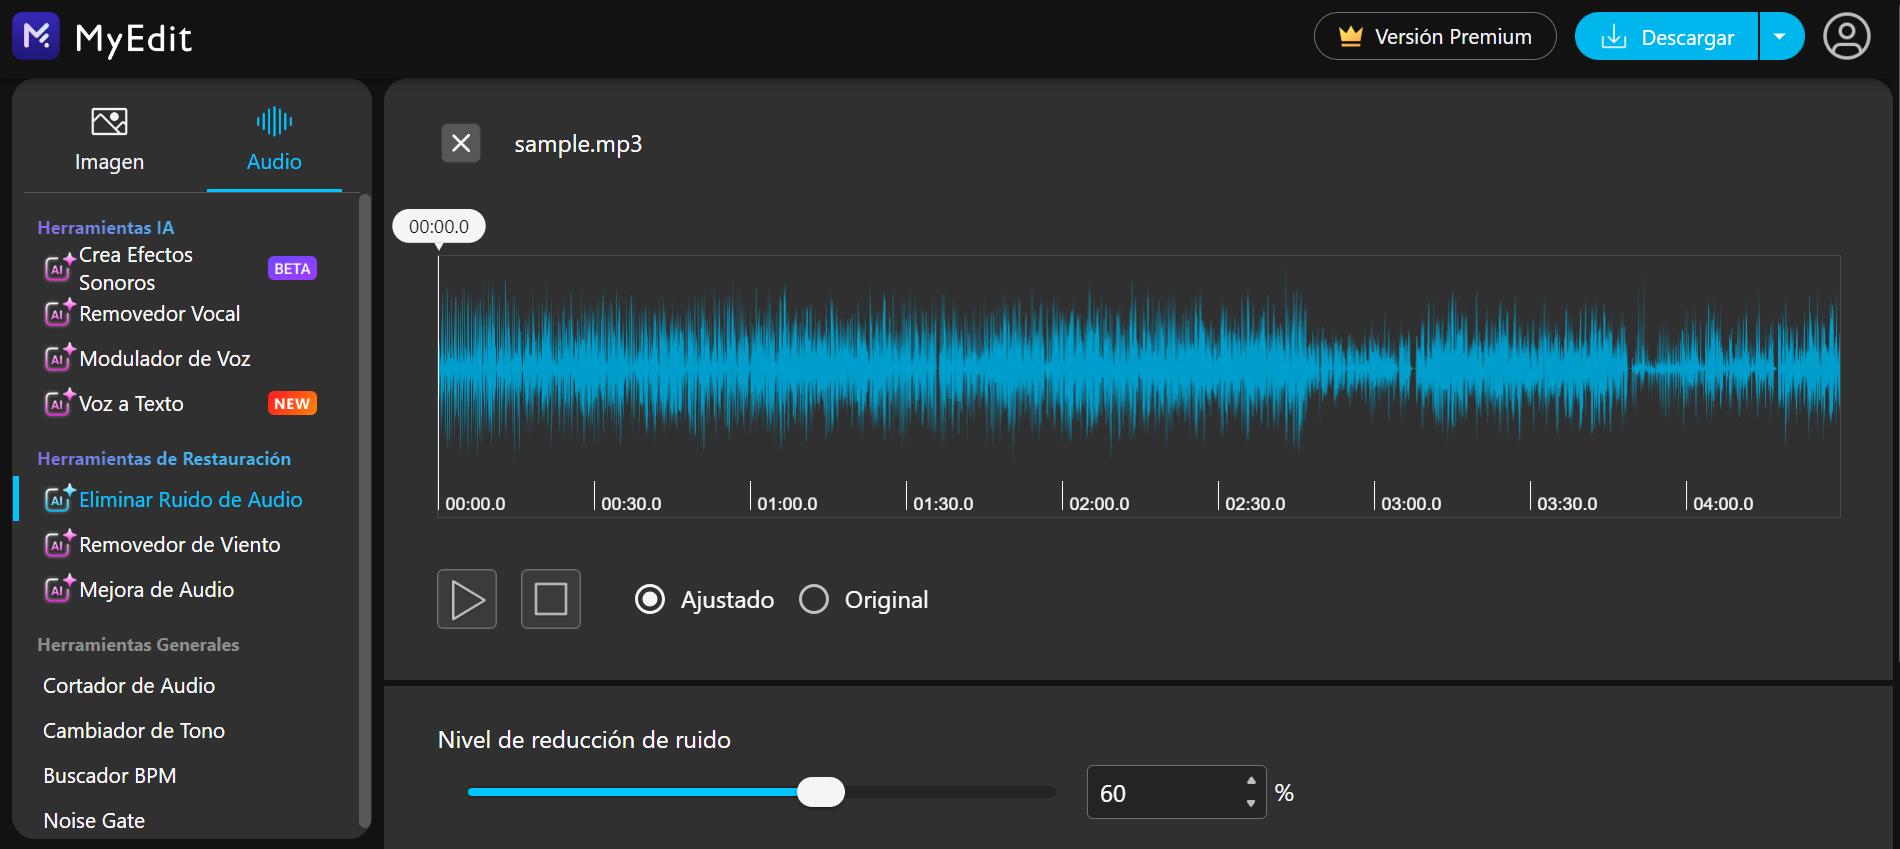Play the audio preview
The image size is (1900, 849).
click(467, 599)
